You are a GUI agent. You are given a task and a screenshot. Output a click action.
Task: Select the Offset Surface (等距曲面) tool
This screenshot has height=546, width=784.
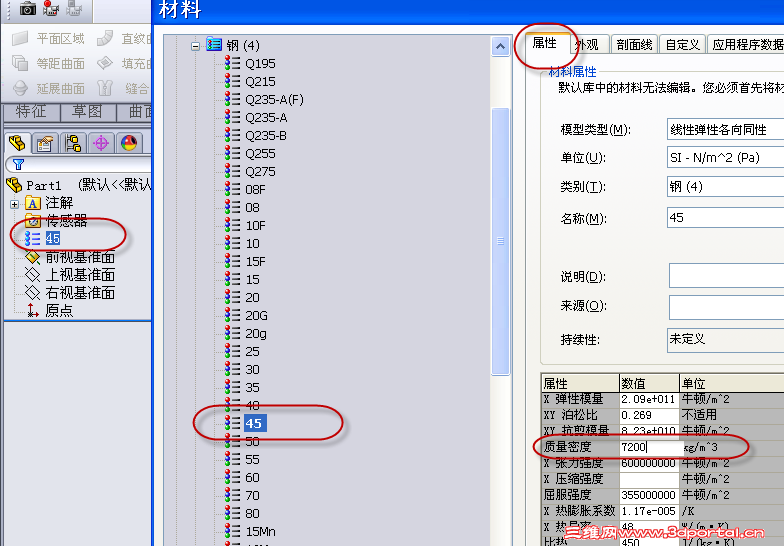point(48,64)
